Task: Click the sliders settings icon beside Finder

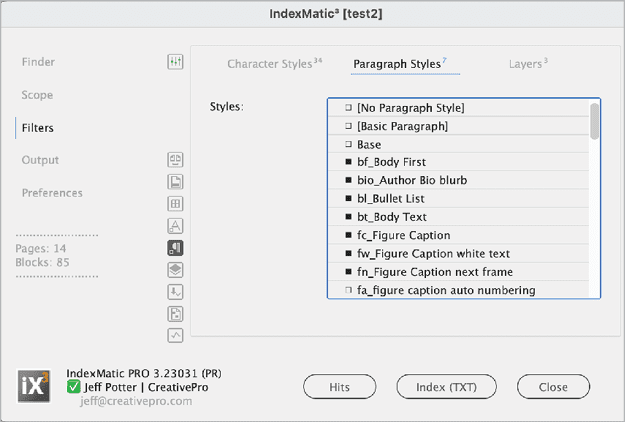Action: click(x=175, y=62)
